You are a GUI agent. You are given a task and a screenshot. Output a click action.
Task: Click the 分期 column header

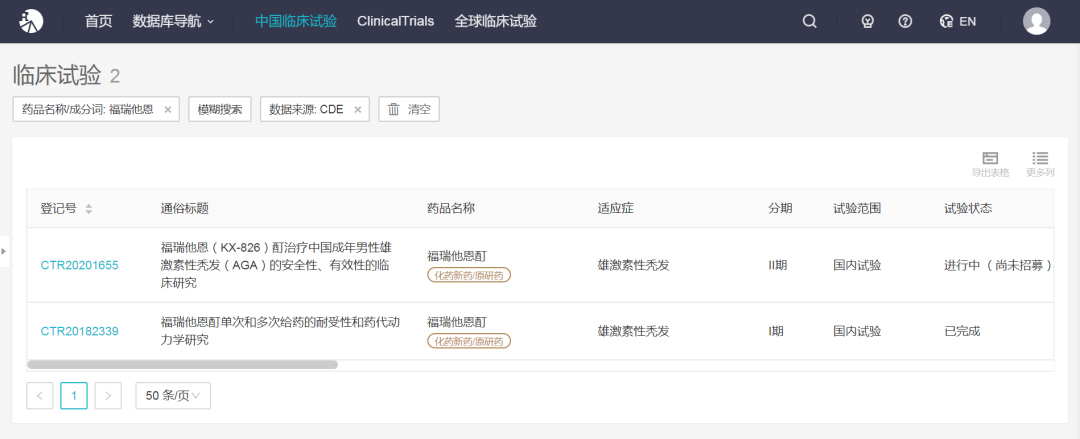[780, 208]
